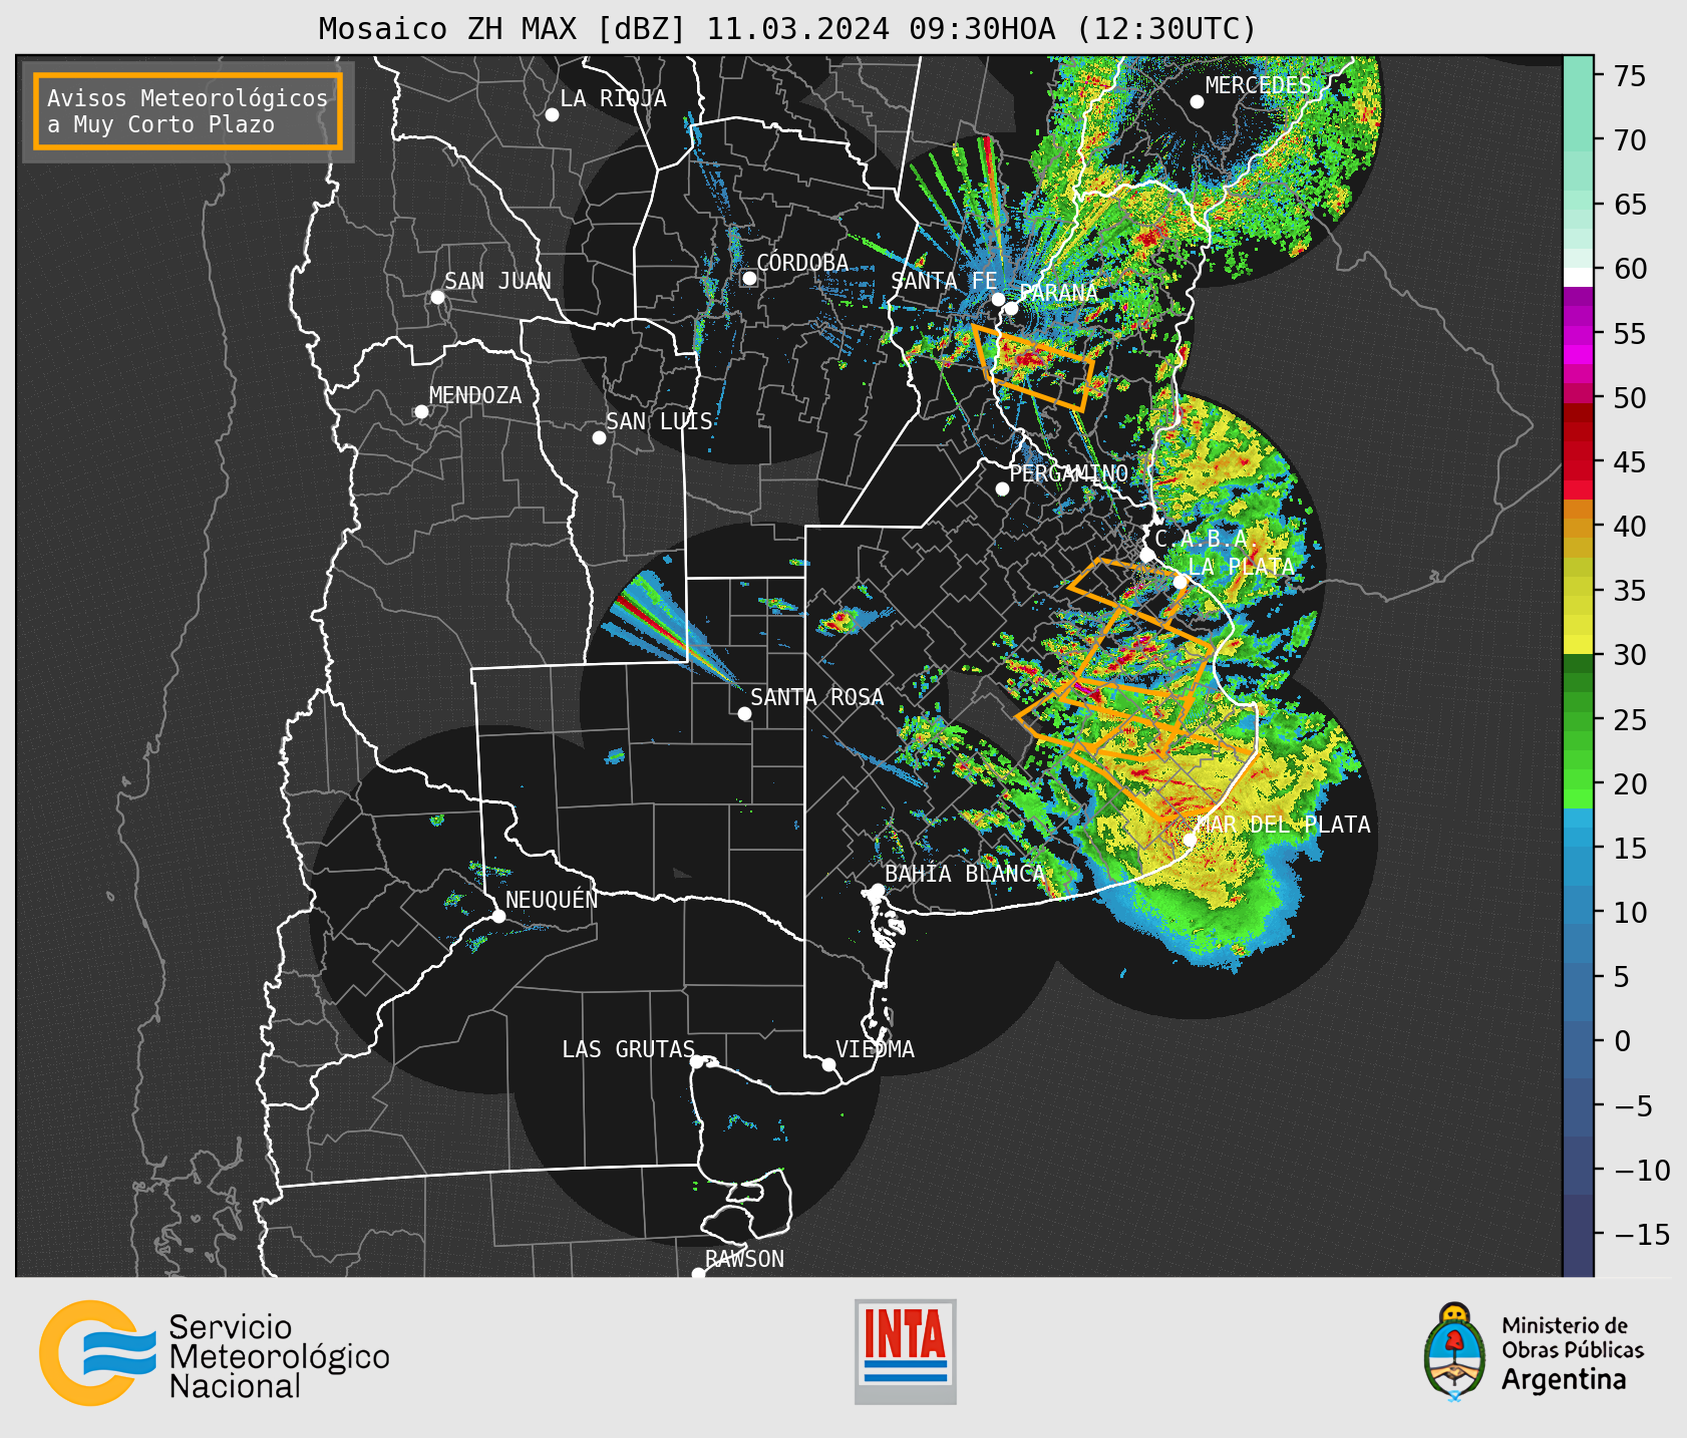Click the NEUQUÉN label text
1687x1438 pixels.
click(552, 899)
